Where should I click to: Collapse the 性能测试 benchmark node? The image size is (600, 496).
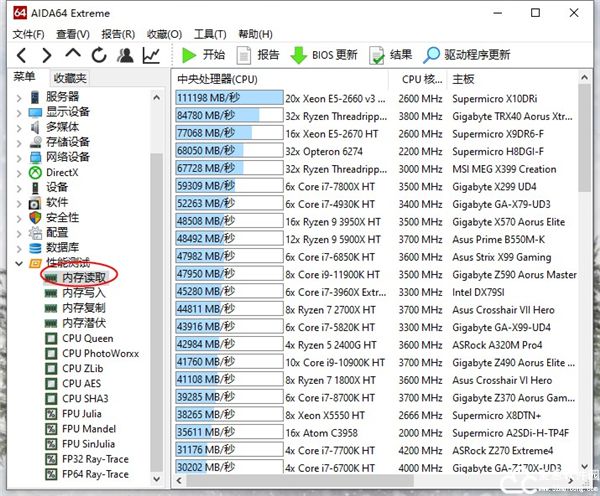(x=19, y=263)
